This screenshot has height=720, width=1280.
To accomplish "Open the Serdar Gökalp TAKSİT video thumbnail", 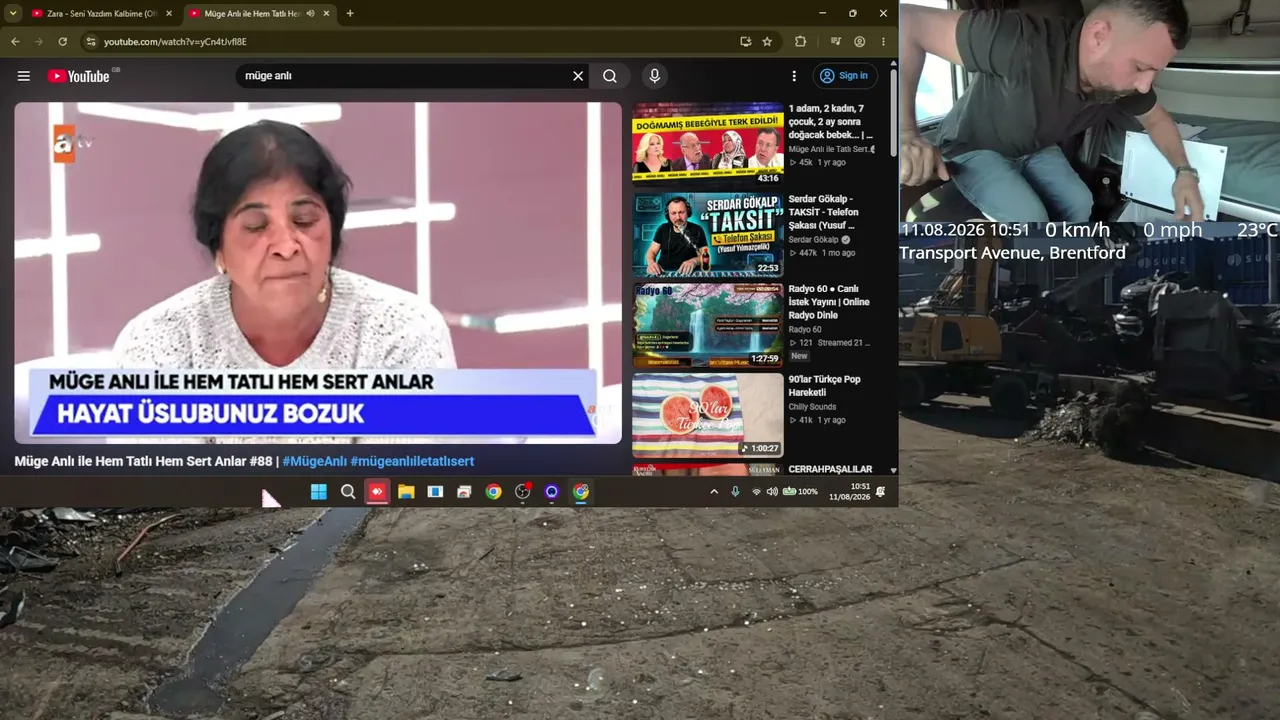I will coord(708,234).
